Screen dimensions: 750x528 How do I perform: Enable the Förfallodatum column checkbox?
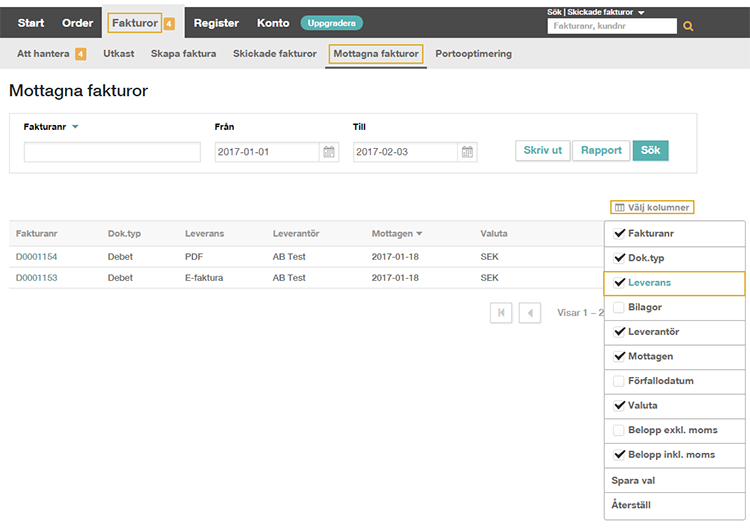[x=618, y=381]
